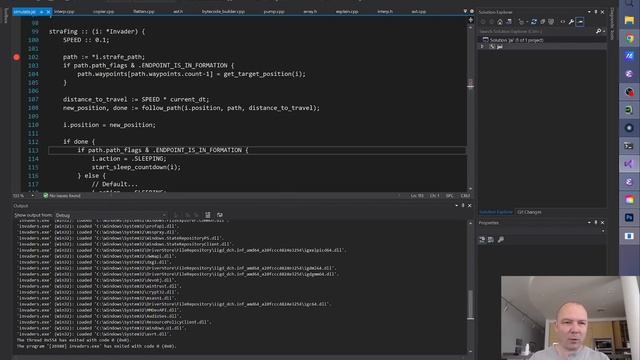Image resolution: width=640 pixels, height=360 pixels.
Task: Toggle Show All Files icon in Solution Explorer
Action: coord(551,22)
